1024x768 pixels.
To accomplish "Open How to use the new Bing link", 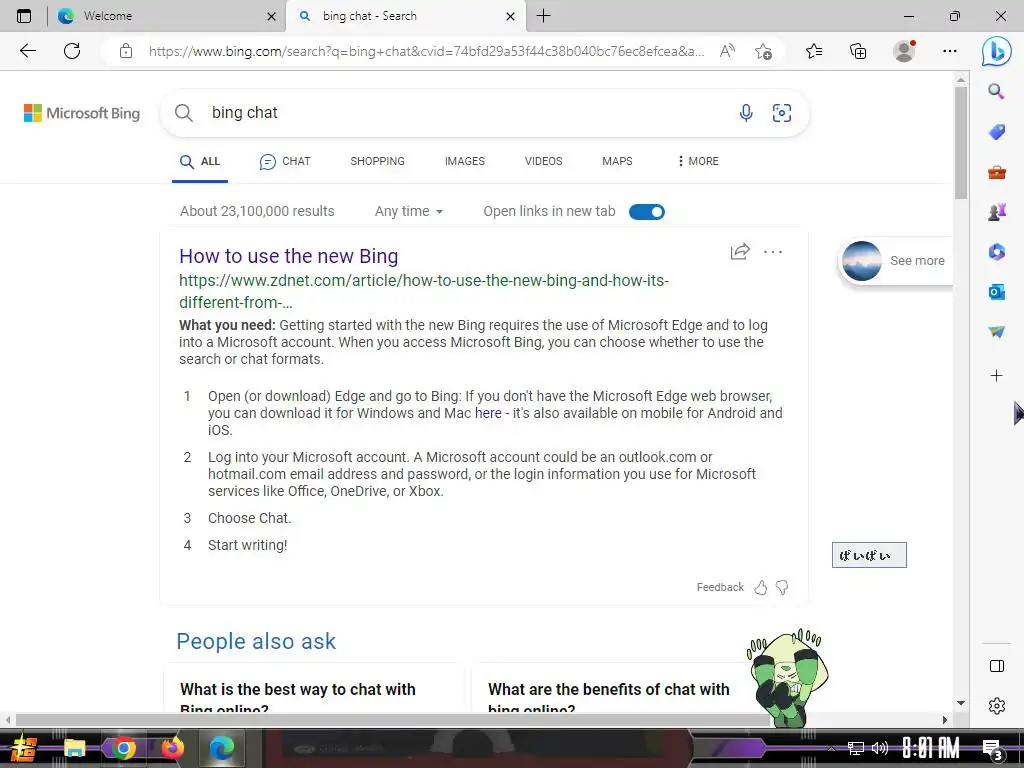I will [289, 256].
